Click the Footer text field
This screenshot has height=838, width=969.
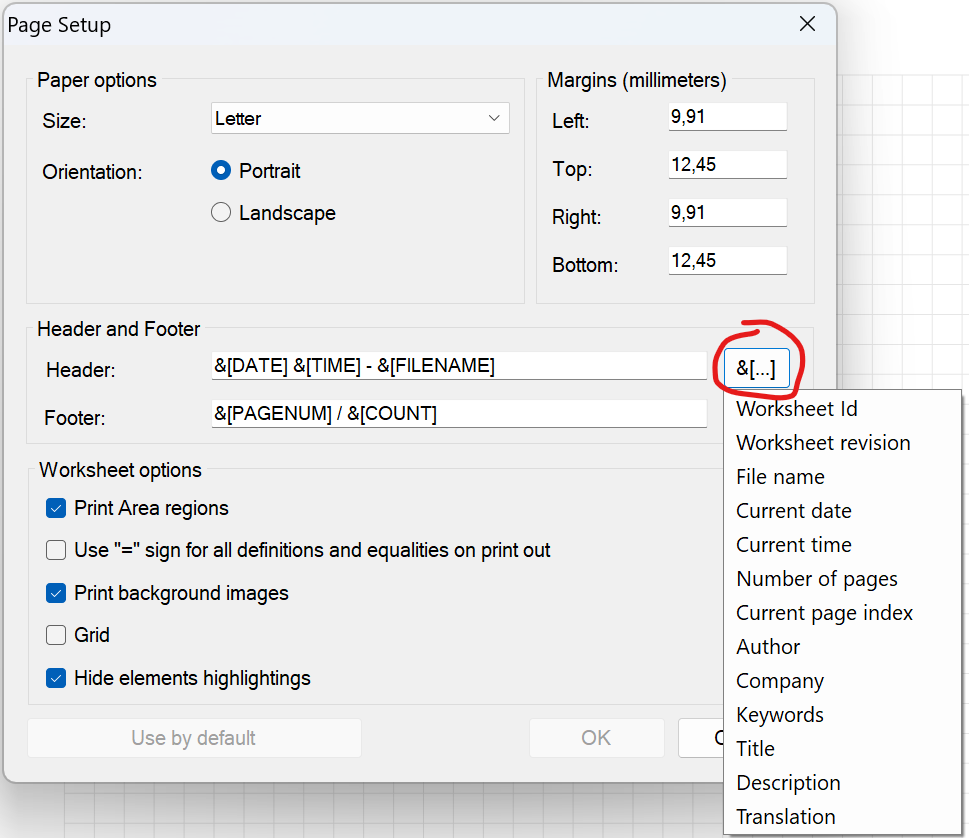coord(458,414)
